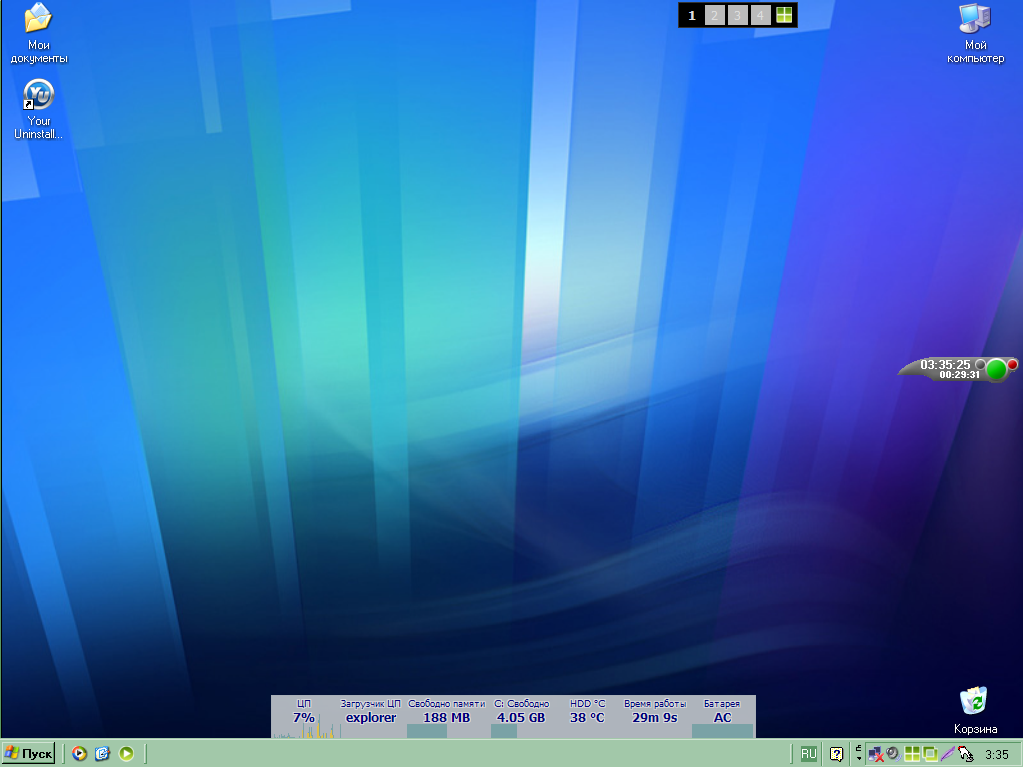This screenshot has height=767, width=1023.
Task: Open the RU language indicator
Action: (808, 754)
